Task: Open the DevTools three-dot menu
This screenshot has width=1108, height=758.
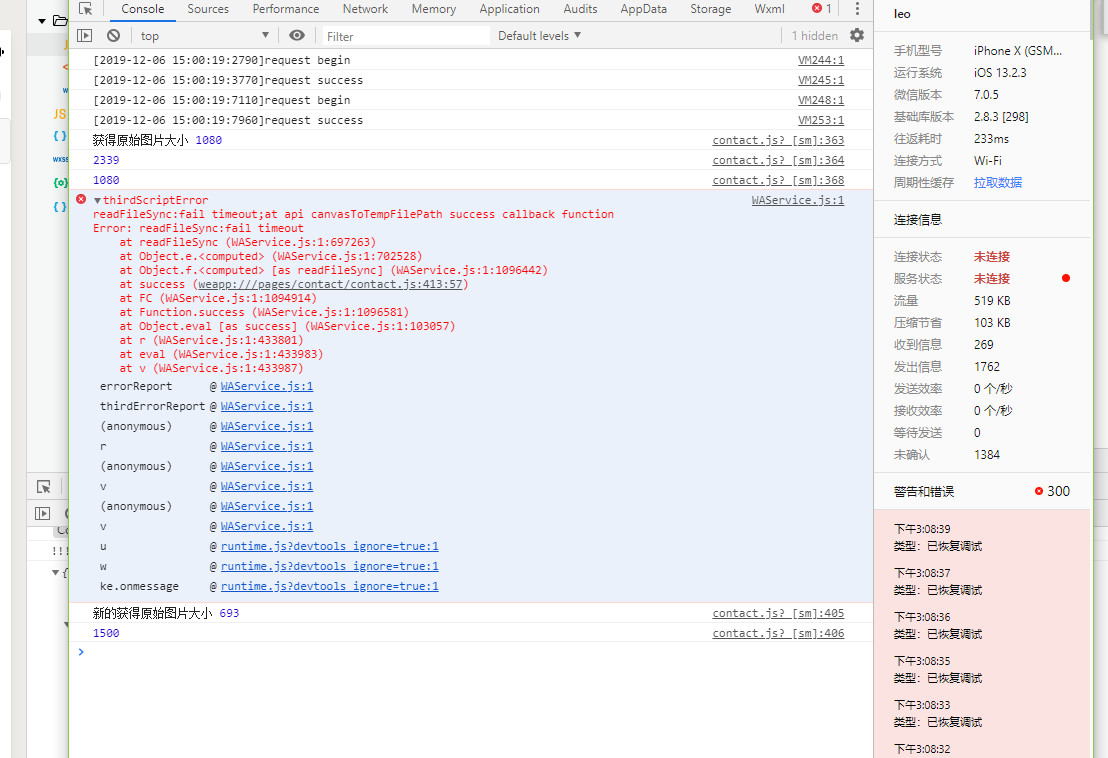Action: point(857,8)
